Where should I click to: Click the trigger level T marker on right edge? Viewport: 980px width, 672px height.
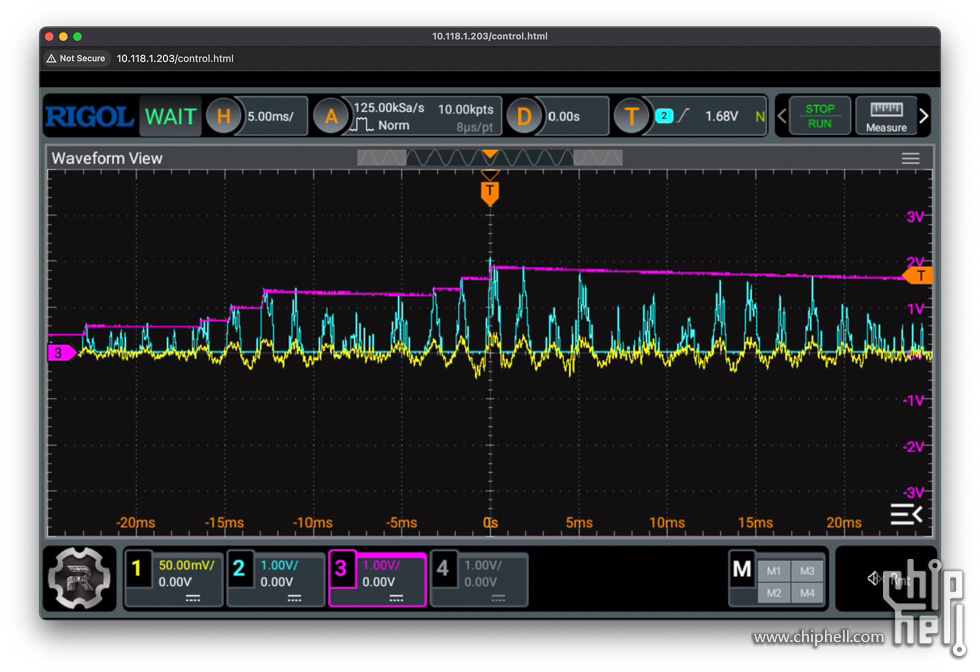[919, 276]
